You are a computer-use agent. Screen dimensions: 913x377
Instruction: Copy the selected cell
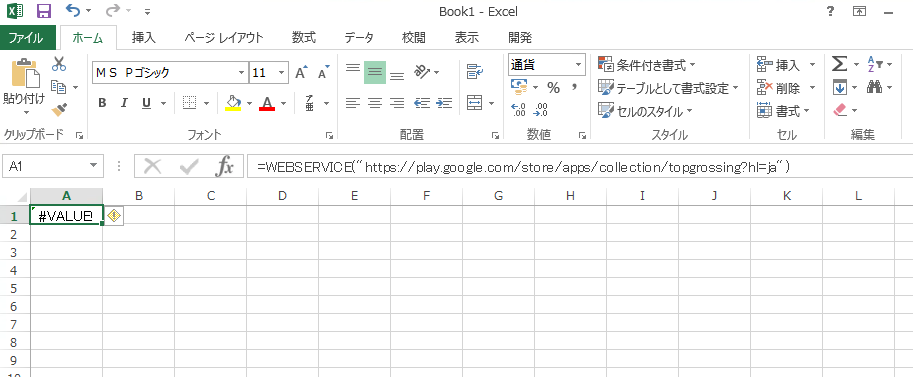pyautogui.click(x=59, y=87)
